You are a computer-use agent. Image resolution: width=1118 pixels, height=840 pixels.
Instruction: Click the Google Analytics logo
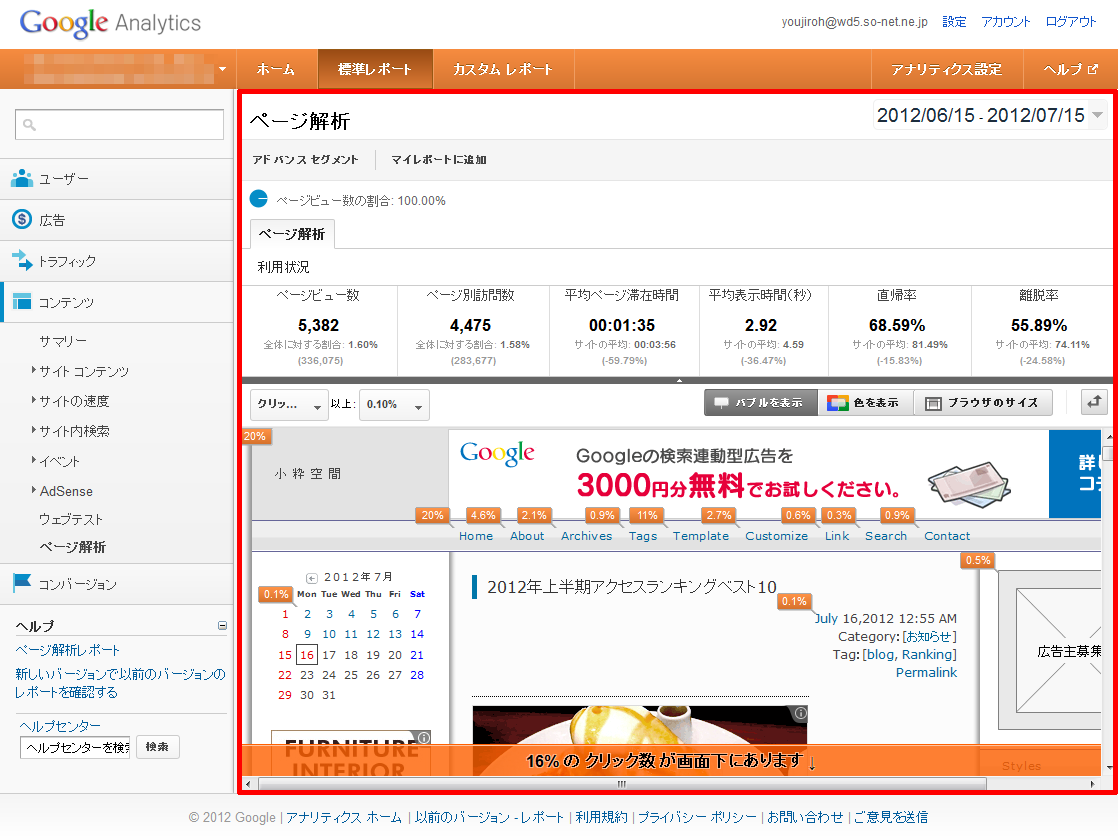pyautogui.click(x=110, y=23)
